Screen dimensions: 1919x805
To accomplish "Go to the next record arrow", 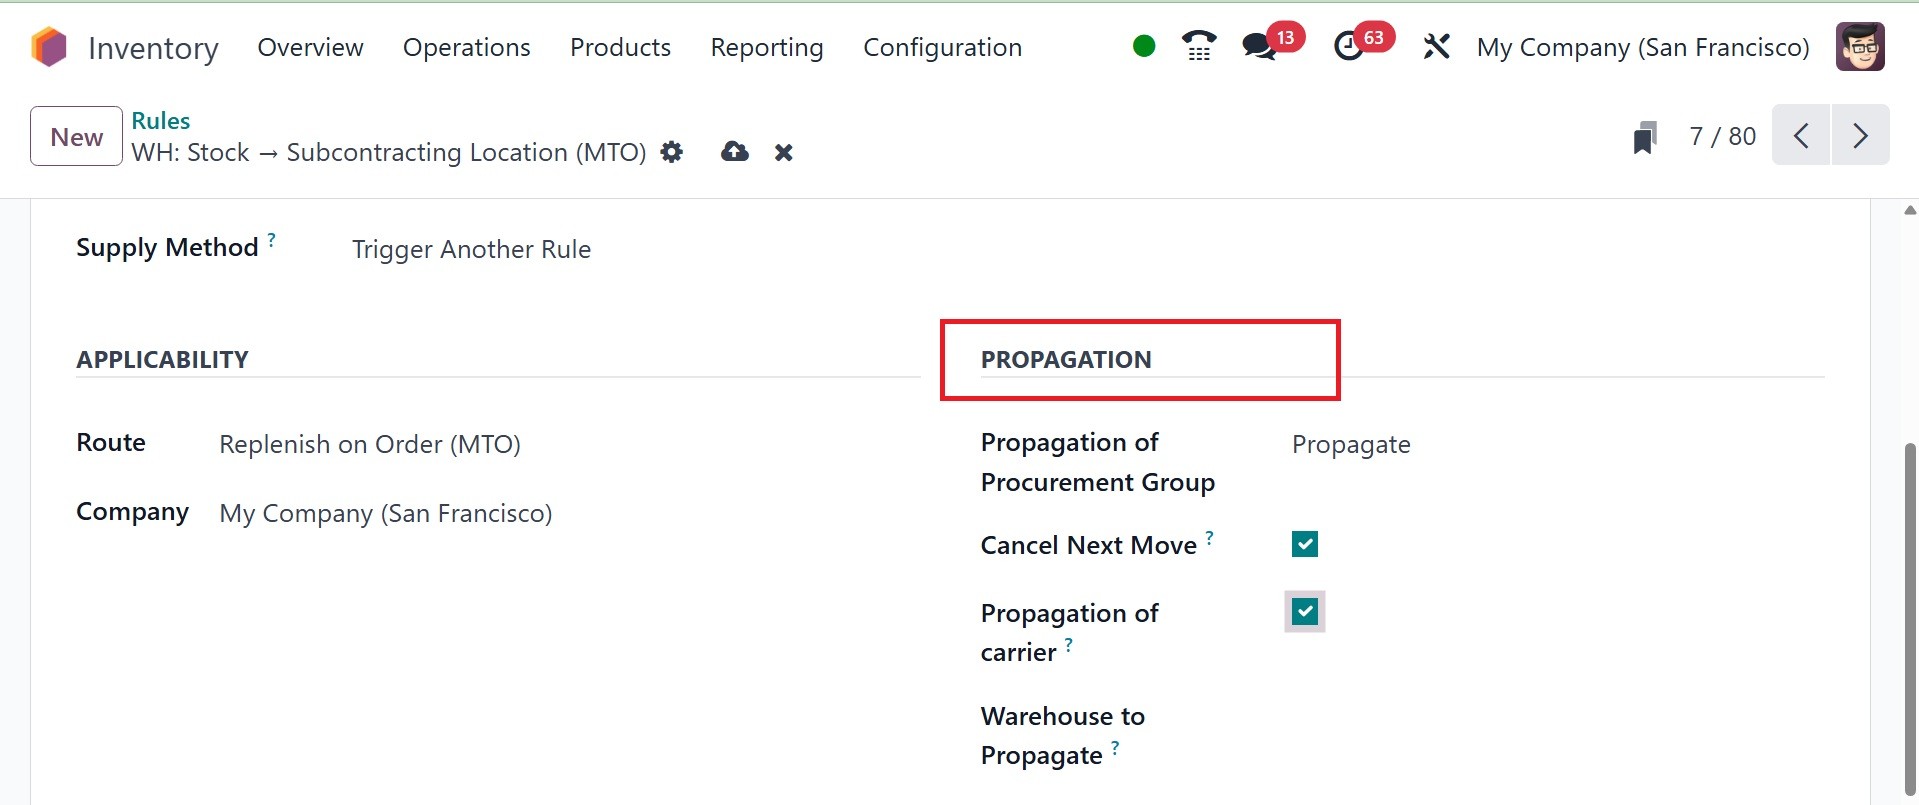I will pyautogui.click(x=1860, y=135).
